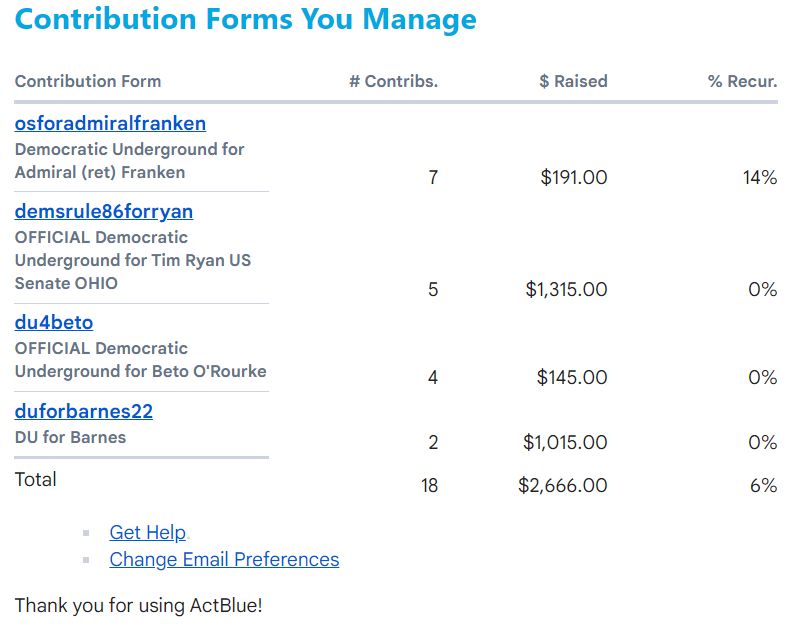
Task: Click the Get Help link
Action: click(148, 532)
